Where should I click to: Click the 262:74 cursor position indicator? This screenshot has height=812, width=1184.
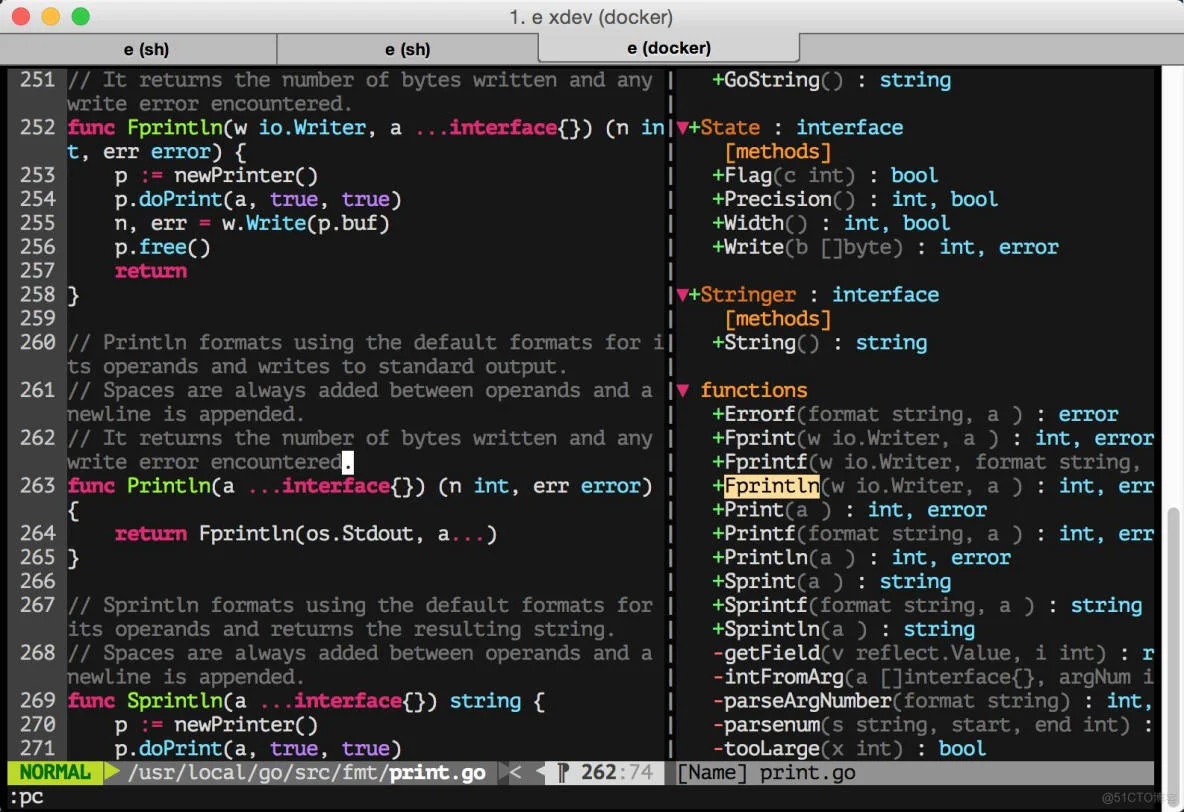click(x=617, y=773)
